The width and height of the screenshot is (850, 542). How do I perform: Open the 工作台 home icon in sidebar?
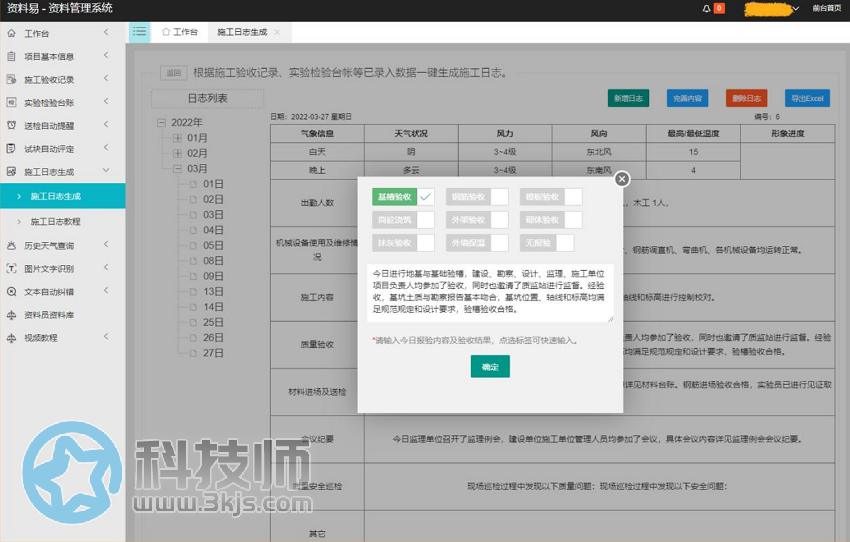(x=11, y=33)
